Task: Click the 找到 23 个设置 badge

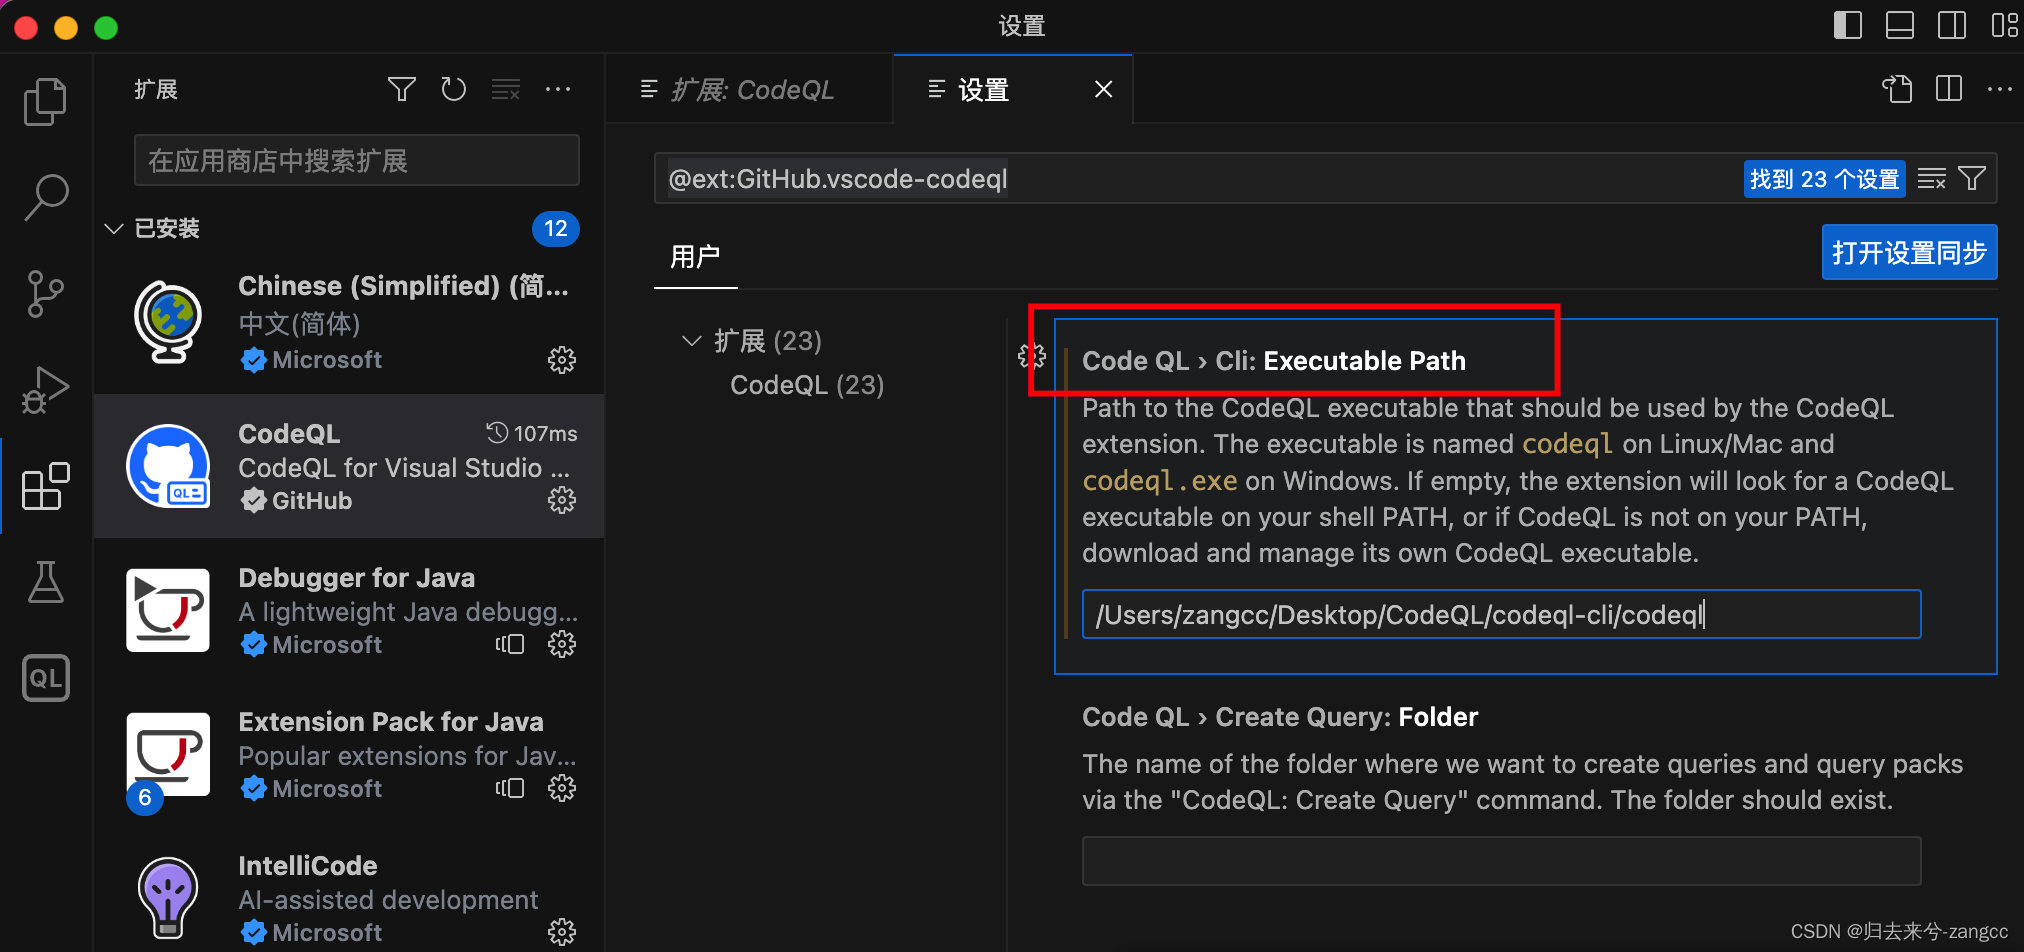Action: pyautogui.click(x=1824, y=179)
